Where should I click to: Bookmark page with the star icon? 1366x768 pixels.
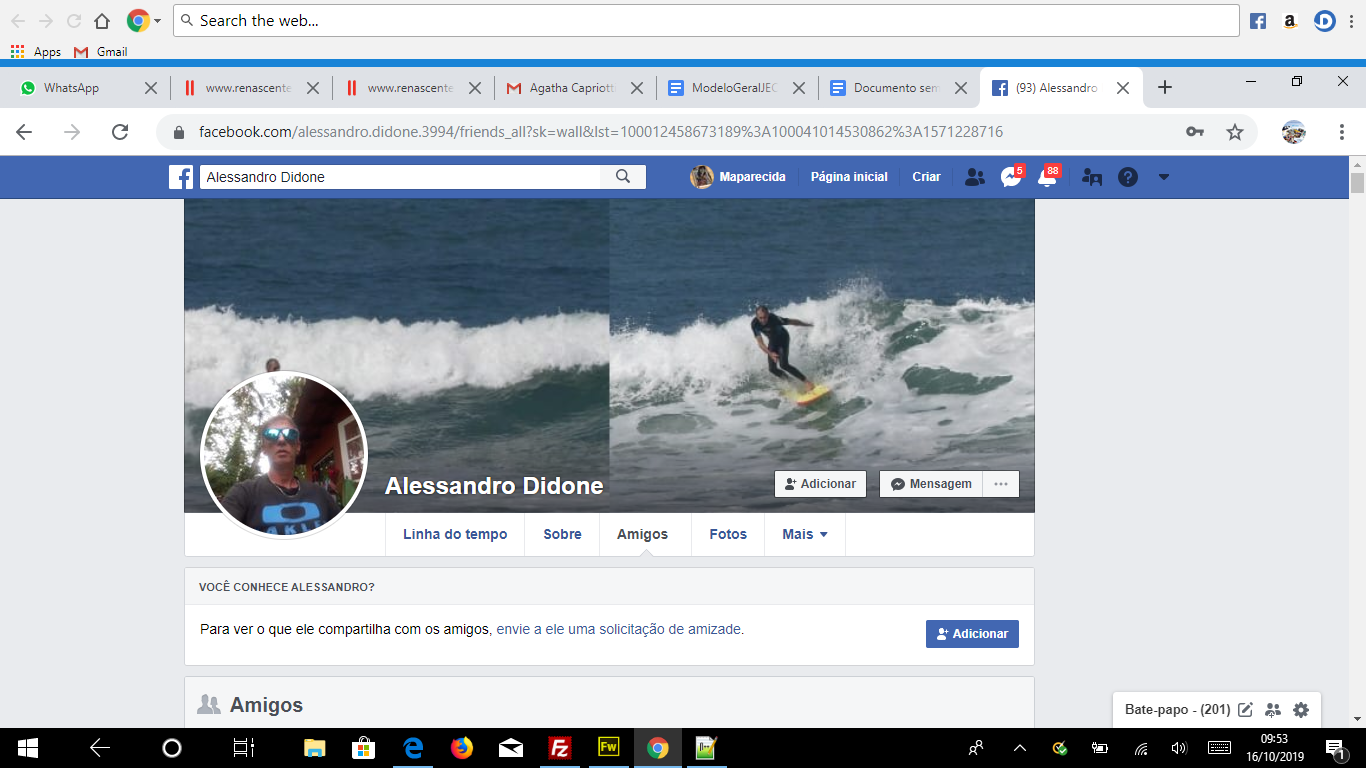coord(1235,132)
